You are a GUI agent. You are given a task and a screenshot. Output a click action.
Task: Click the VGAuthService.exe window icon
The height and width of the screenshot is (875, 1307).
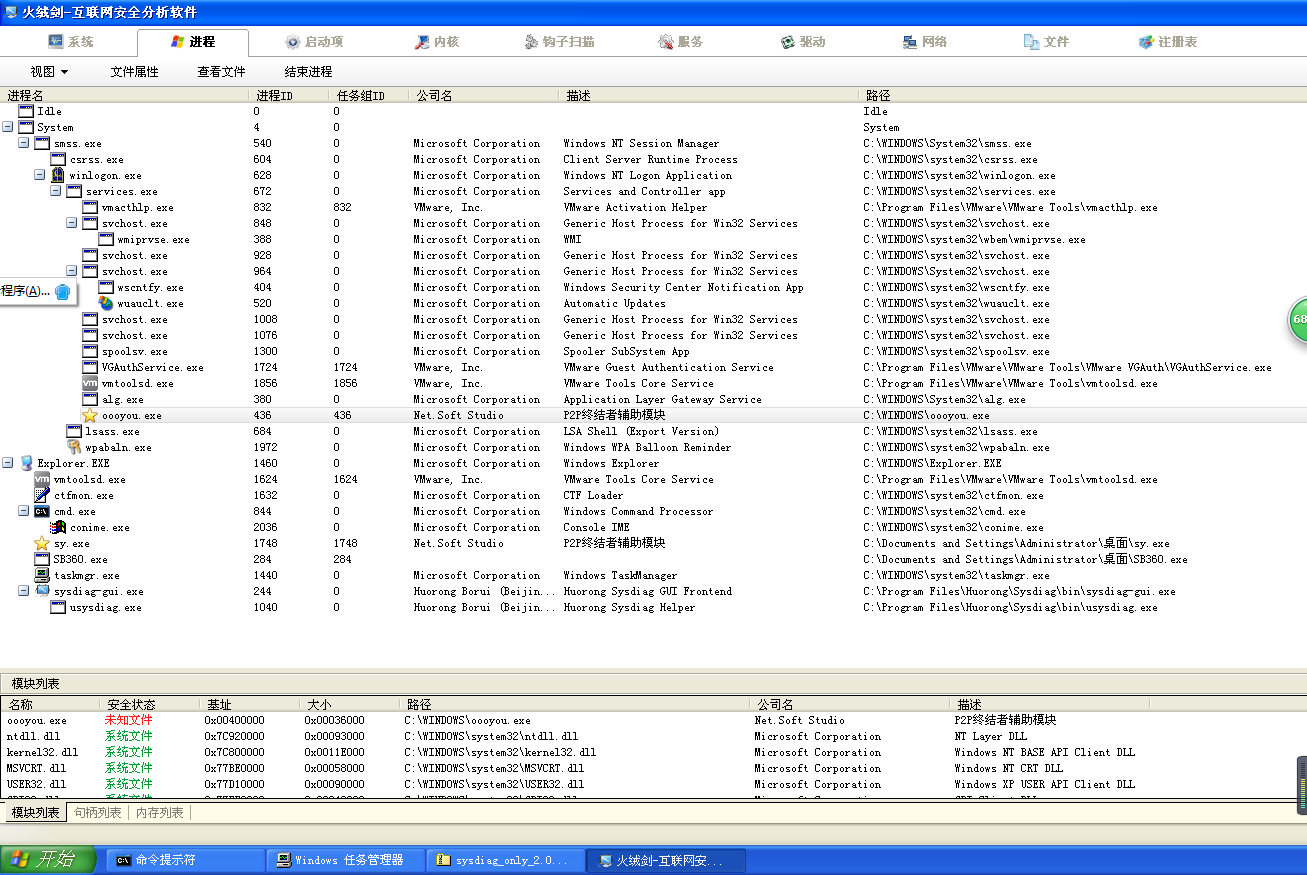click(x=90, y=367)
